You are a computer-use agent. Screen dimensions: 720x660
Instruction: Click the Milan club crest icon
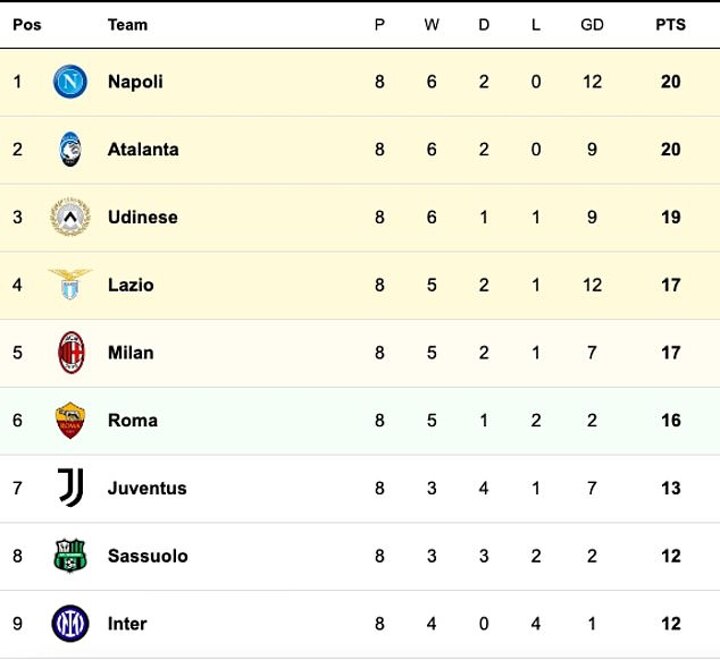(x=70, y=352)
